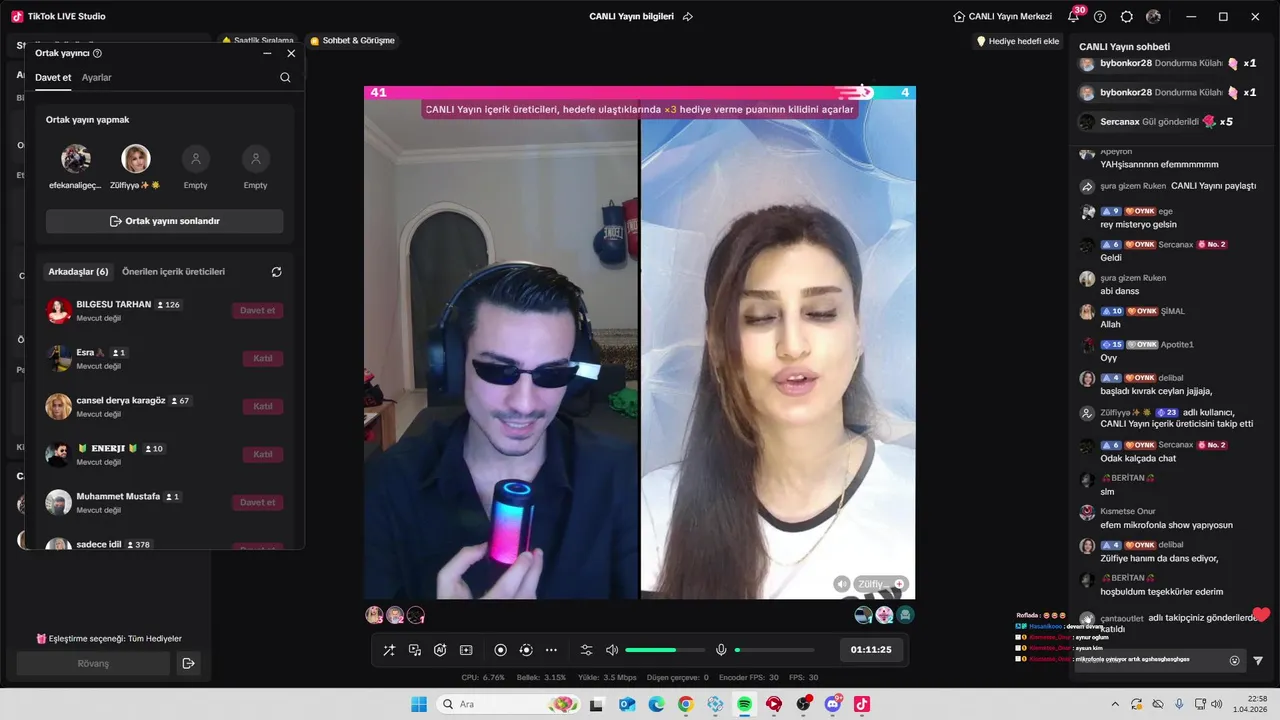Select Önerilen içerik üreticileri tab
1280x720 pixels.
[173, 272]
